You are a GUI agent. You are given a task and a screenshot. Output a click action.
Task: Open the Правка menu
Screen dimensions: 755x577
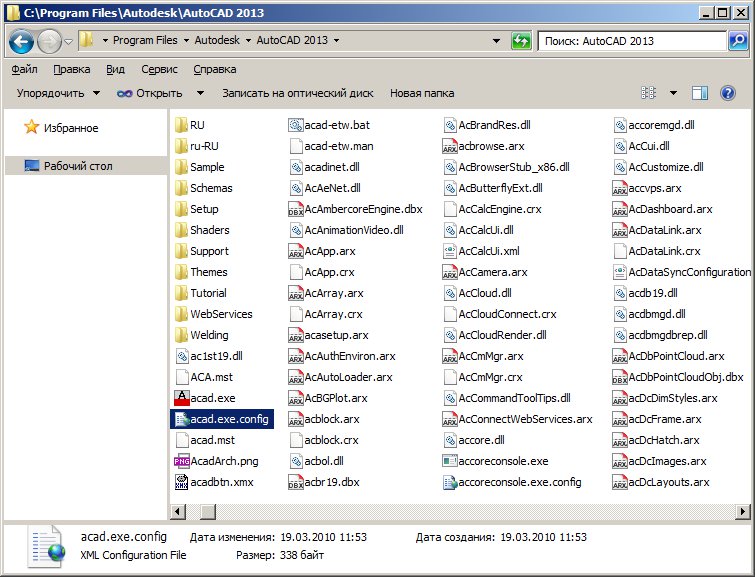tap(72, 69)
